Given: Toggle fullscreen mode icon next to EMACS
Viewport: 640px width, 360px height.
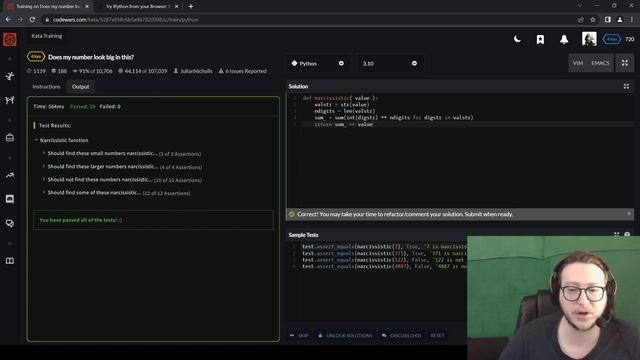Looking at the screenshot, I should click(624, 63).
